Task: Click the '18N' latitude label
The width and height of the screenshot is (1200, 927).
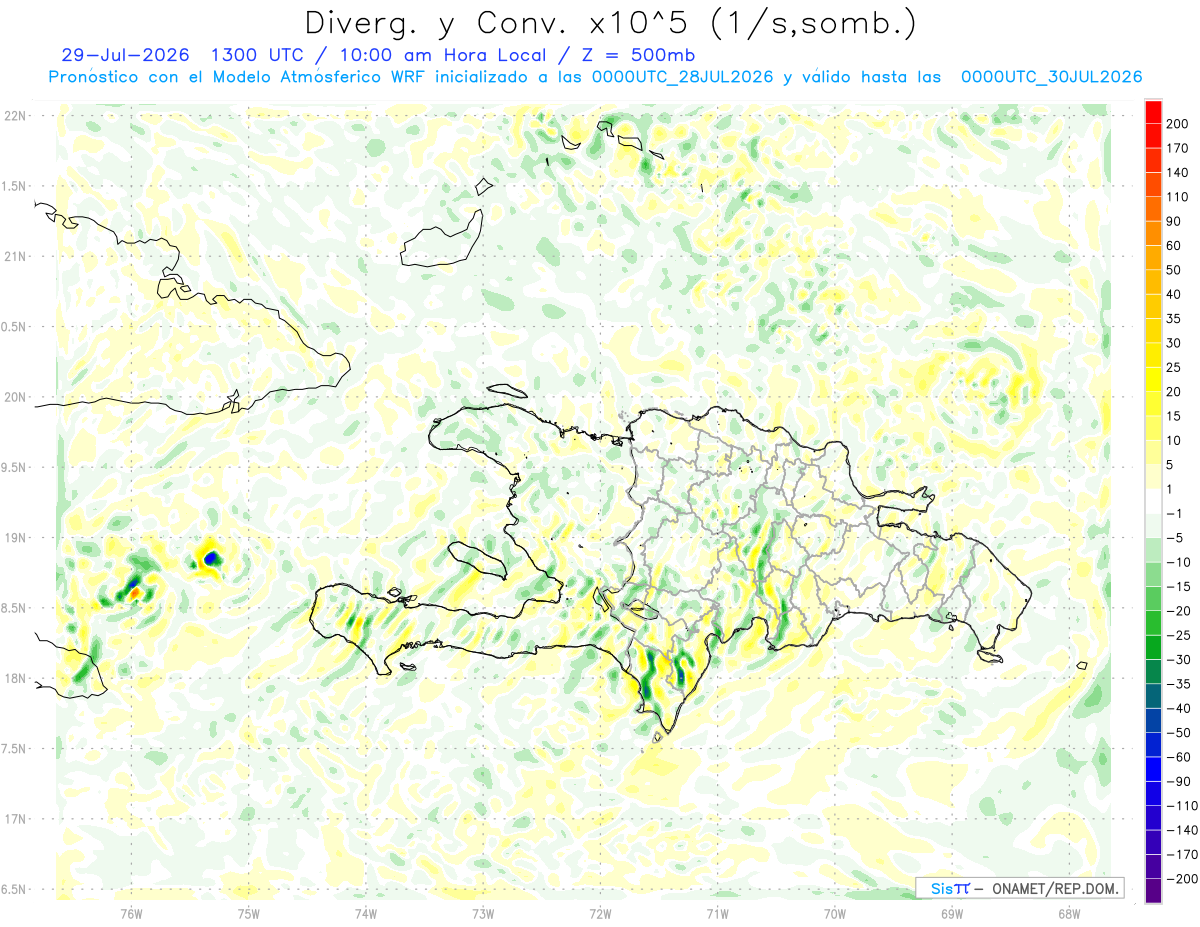Action: [15, 678]
